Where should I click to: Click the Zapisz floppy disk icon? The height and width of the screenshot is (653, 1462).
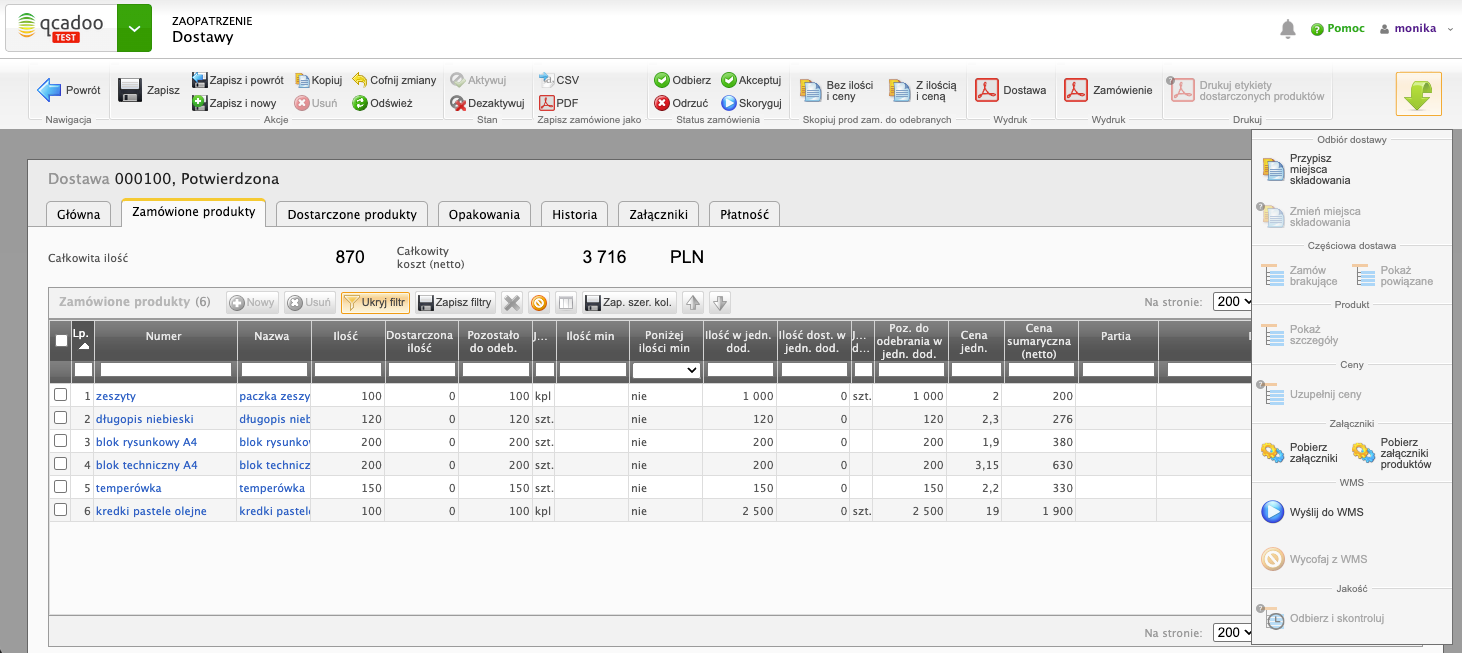tap(130, 91)
